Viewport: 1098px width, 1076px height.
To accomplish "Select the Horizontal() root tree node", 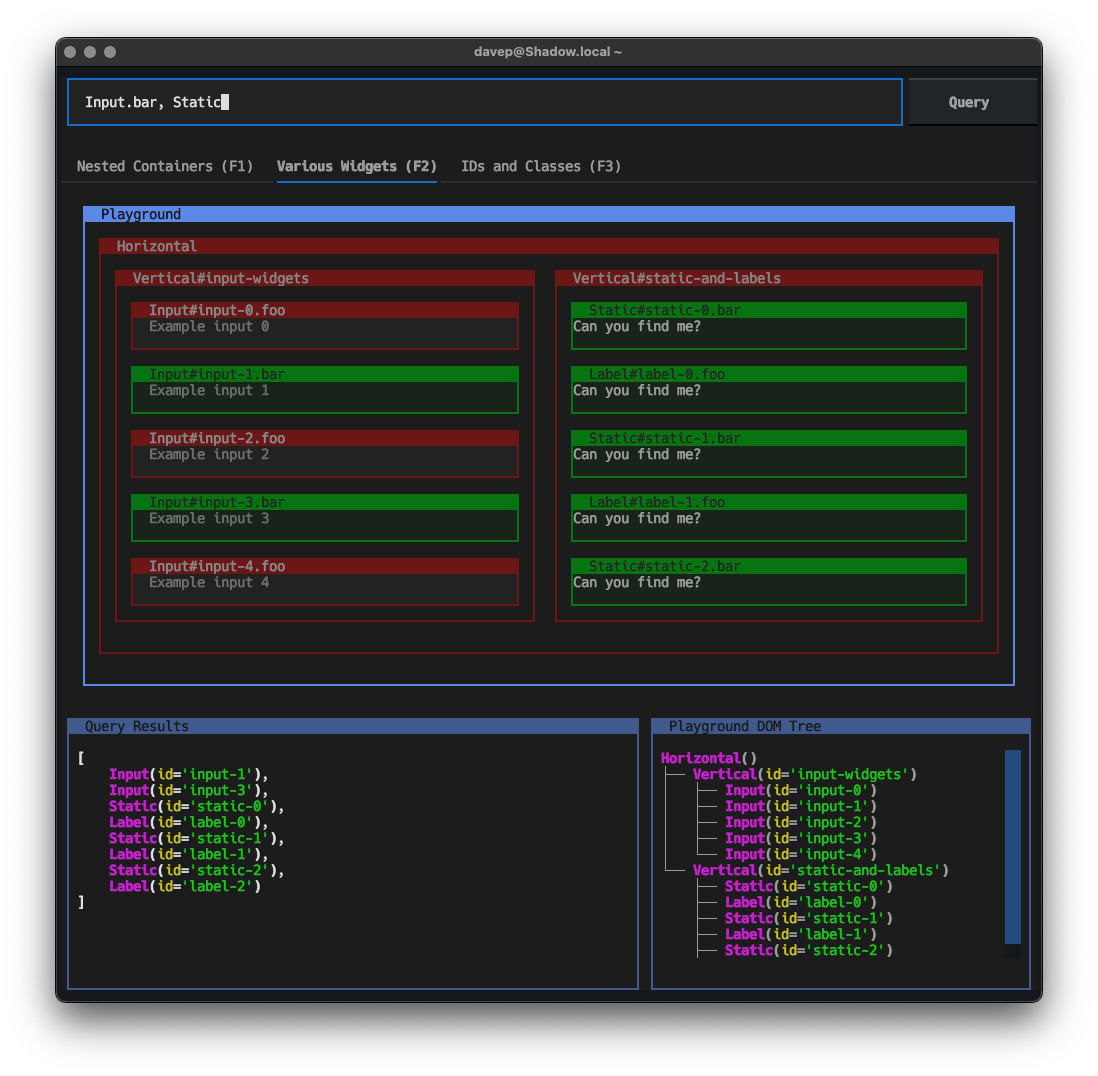I will point(708,758).
